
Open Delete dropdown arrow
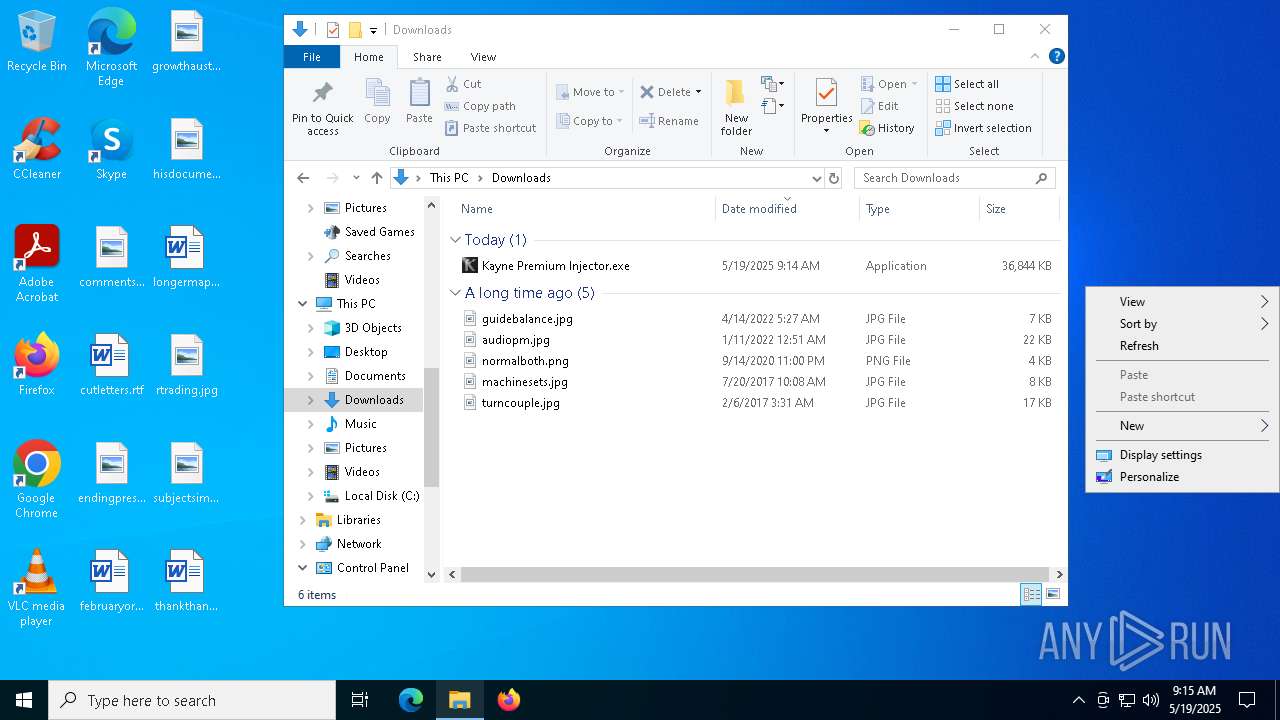point(698,92)
